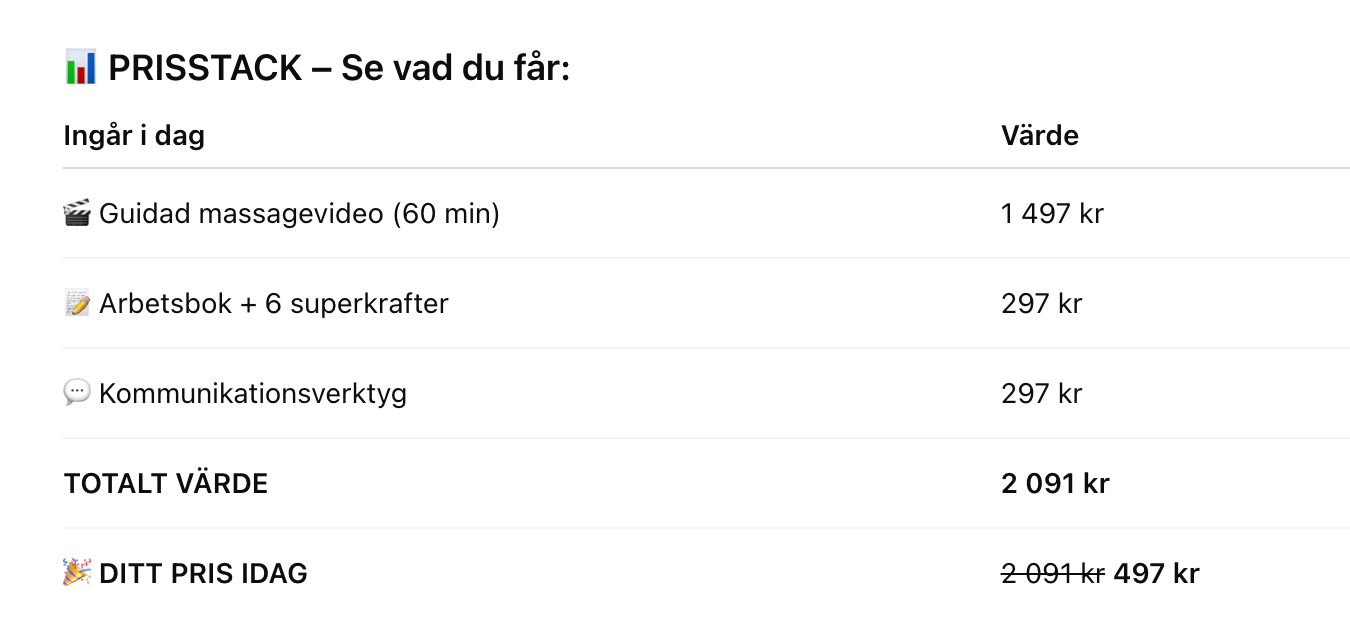The image size is (1350, 634).
Task: Click the clapperboard icon for massage video
Action: tap(77, 214)
